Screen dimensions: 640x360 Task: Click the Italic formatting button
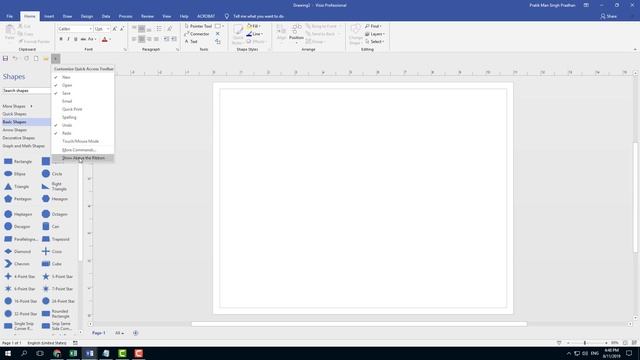68,39
